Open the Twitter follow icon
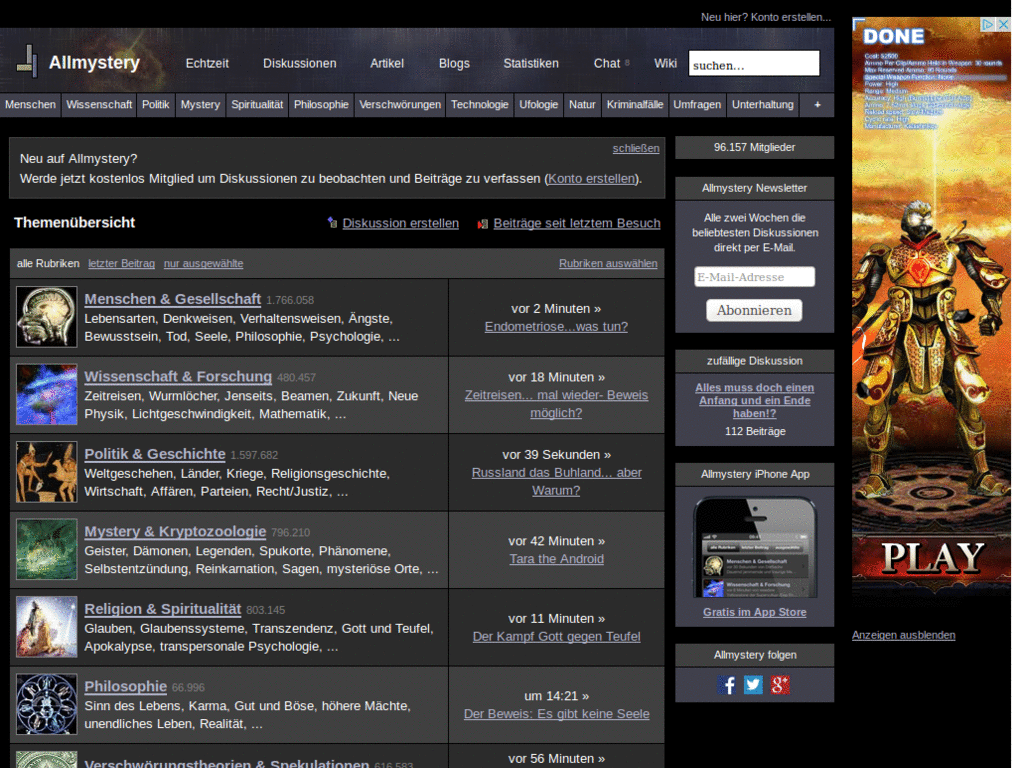Viewport: 1024px width, 768px height. click(x=753, y=685)
